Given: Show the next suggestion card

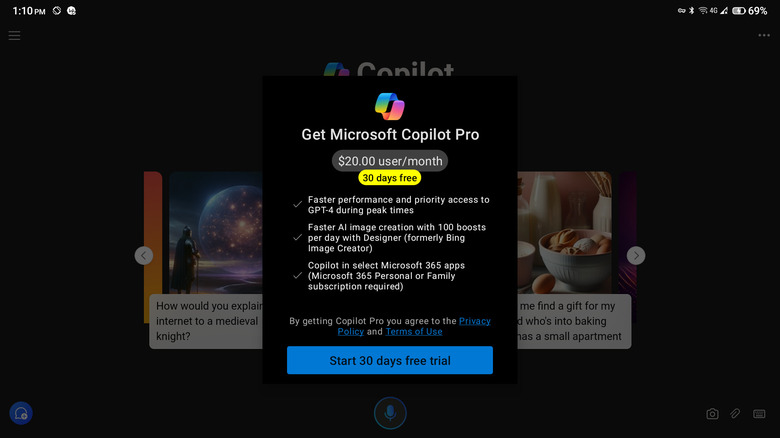Looking at the screenshot, I should pyautogui.click(x=636, y=255).
